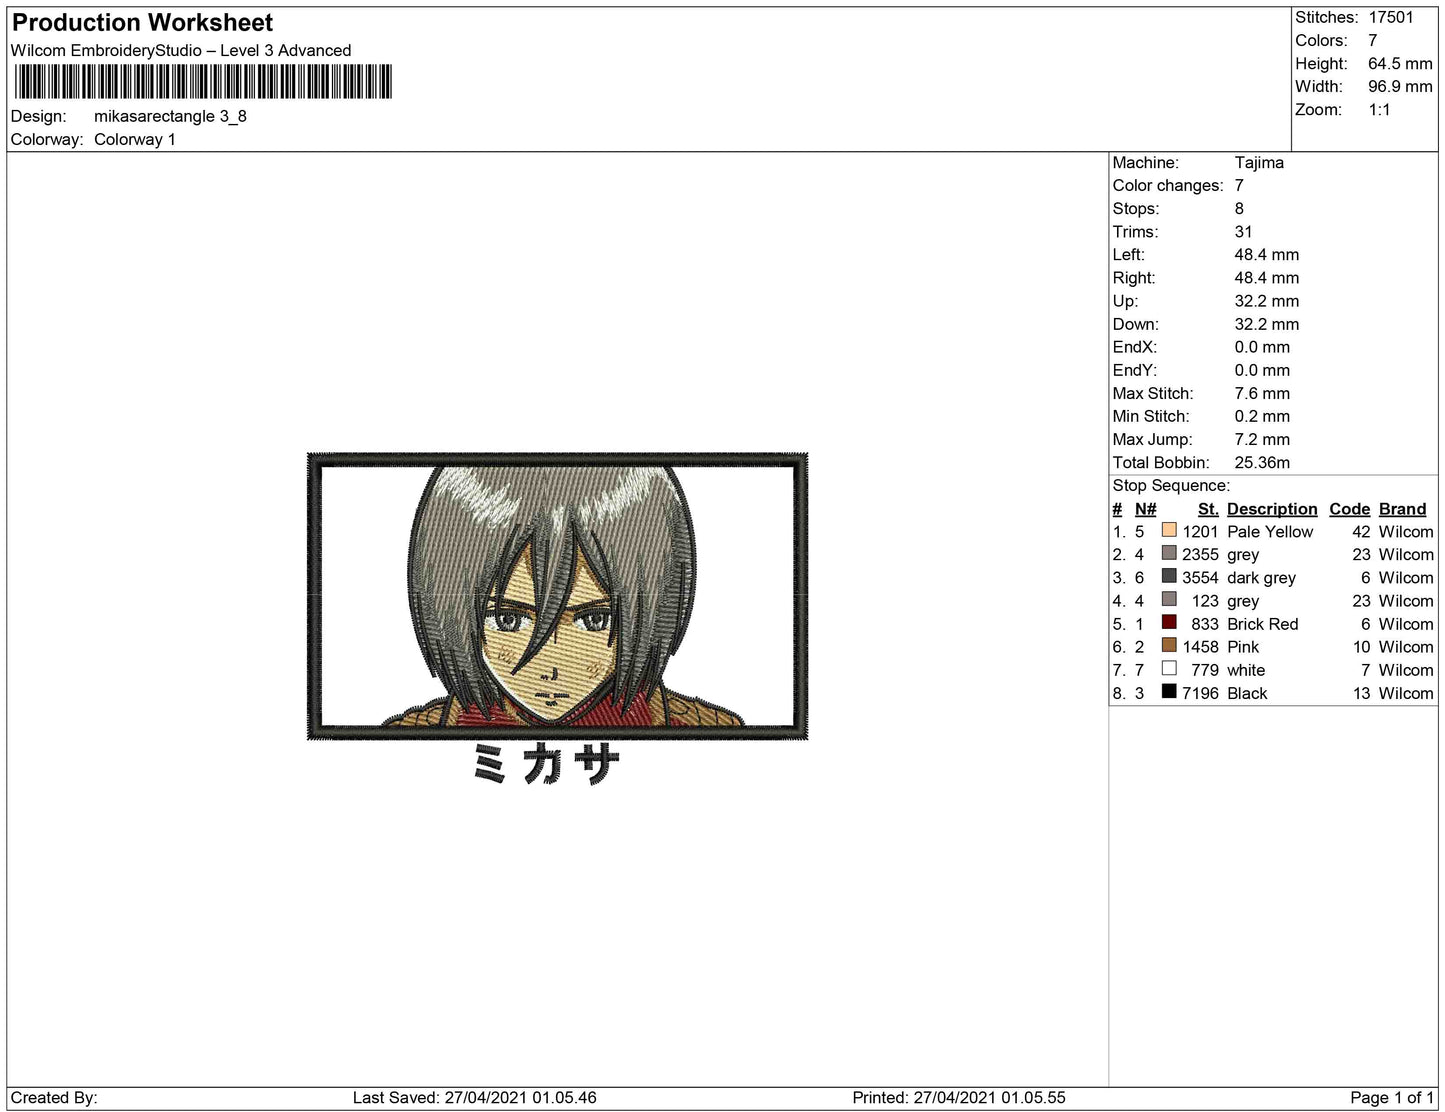
Task: Click the Japanese caption below the design
Action: tap(547, 762)
